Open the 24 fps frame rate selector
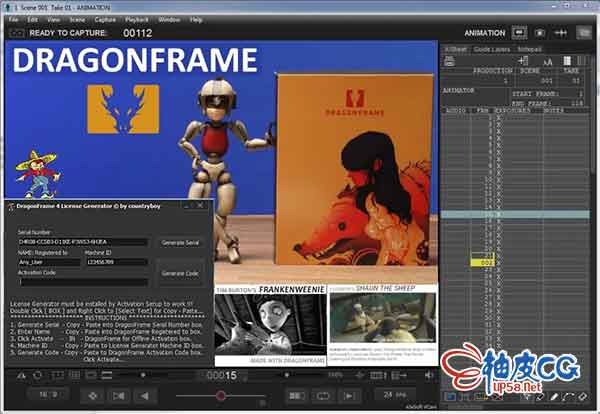The image size is (600, 414). tap(394, 394)
